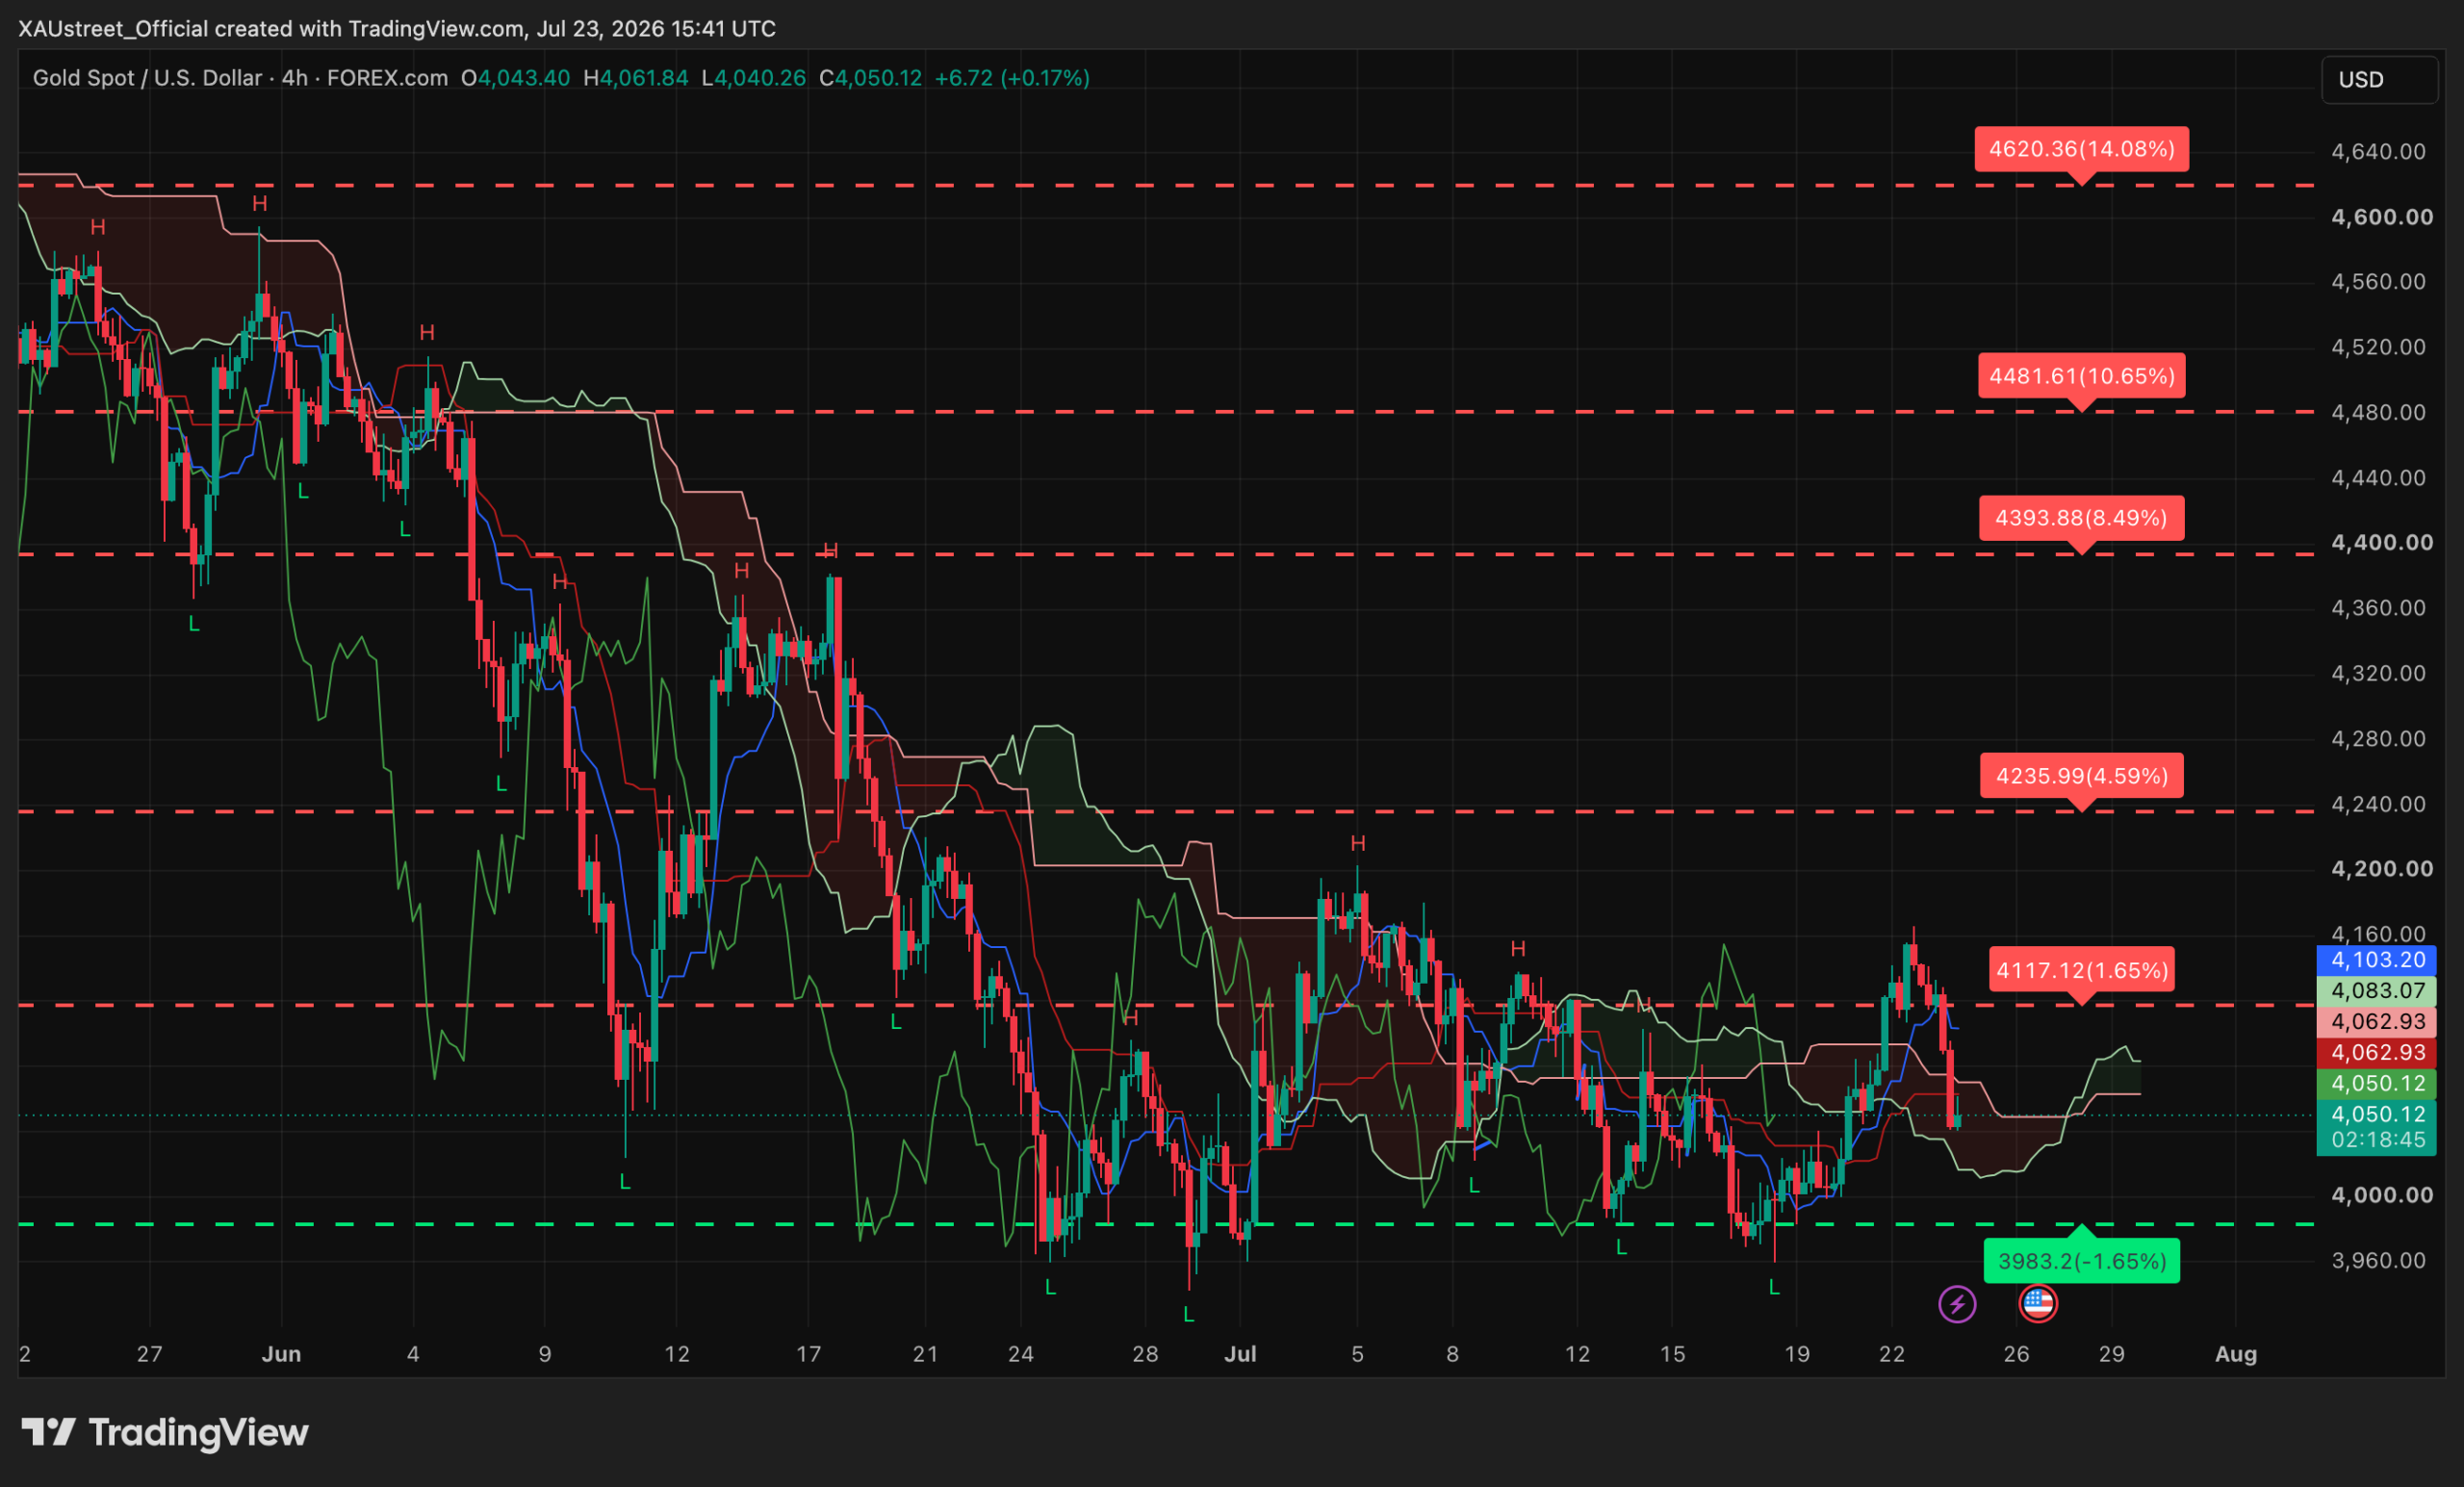Click the 4,640.00 price axis label
Screen dimensions: 2464x1487
pyautogui.click(x=2378, y=152)
